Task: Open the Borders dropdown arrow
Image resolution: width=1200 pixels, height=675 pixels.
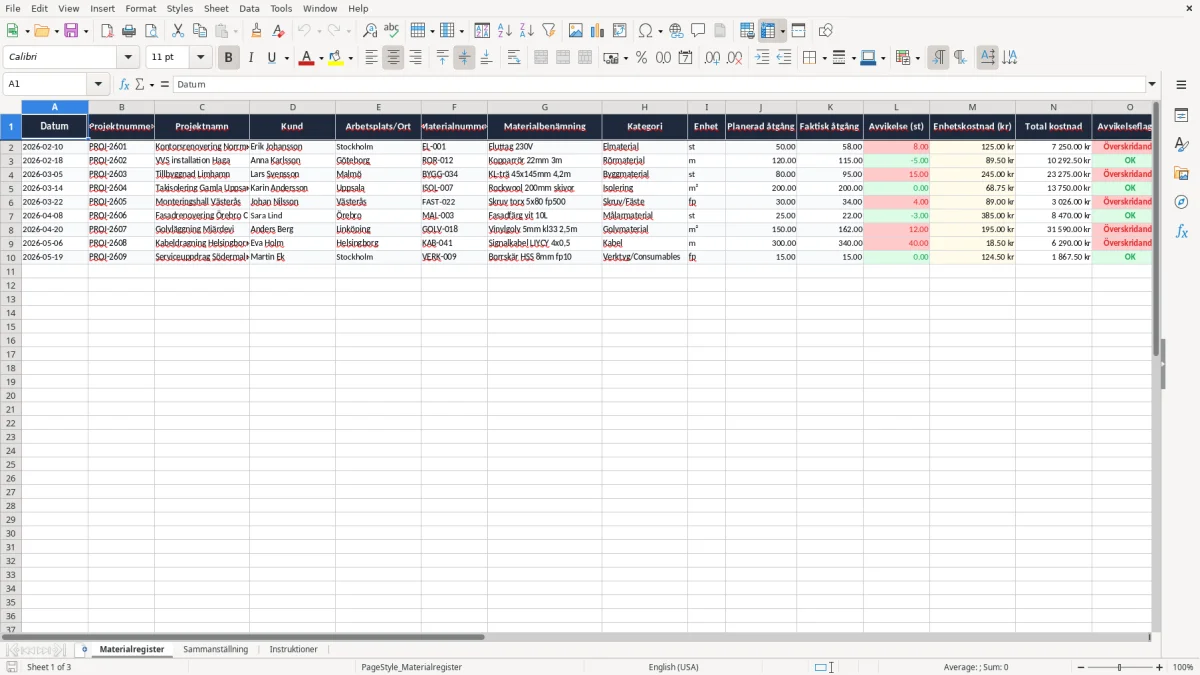Action: coord(823,58)
